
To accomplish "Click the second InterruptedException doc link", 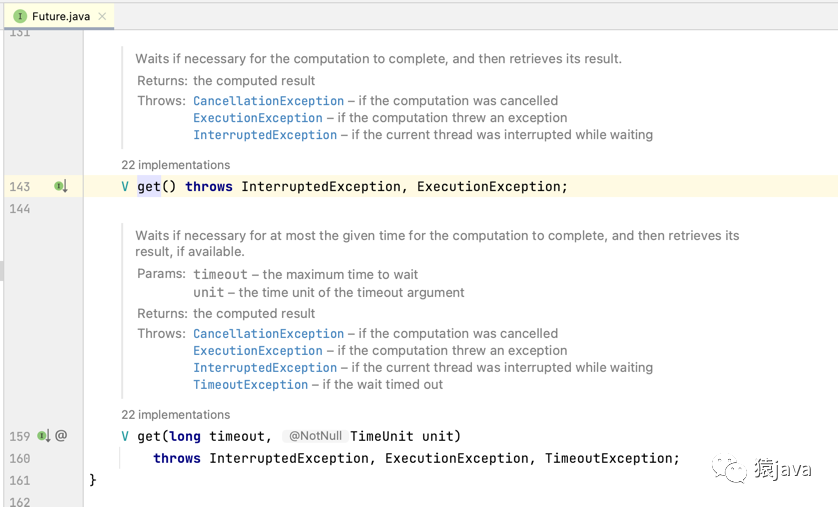I will 265,368.
